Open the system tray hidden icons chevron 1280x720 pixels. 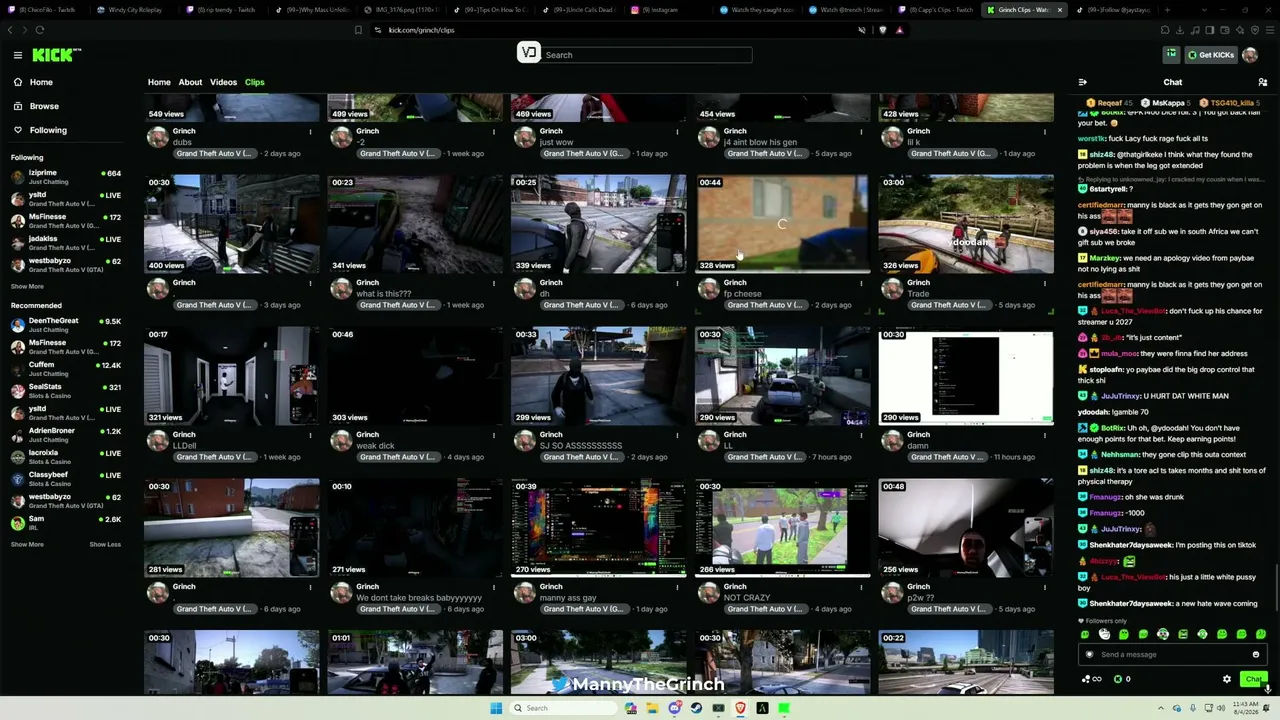[1162, 708]
